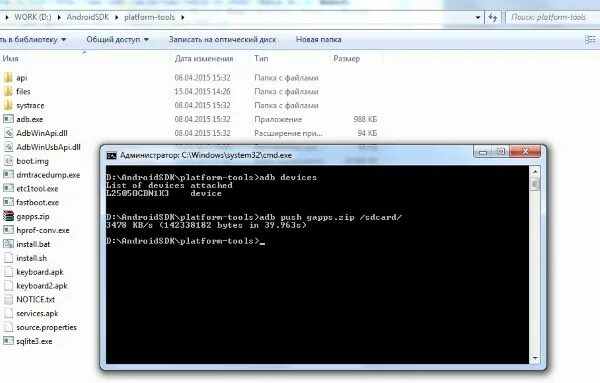
Task: Click the platform-tools breadcrumb
Action: pos(149,17)
